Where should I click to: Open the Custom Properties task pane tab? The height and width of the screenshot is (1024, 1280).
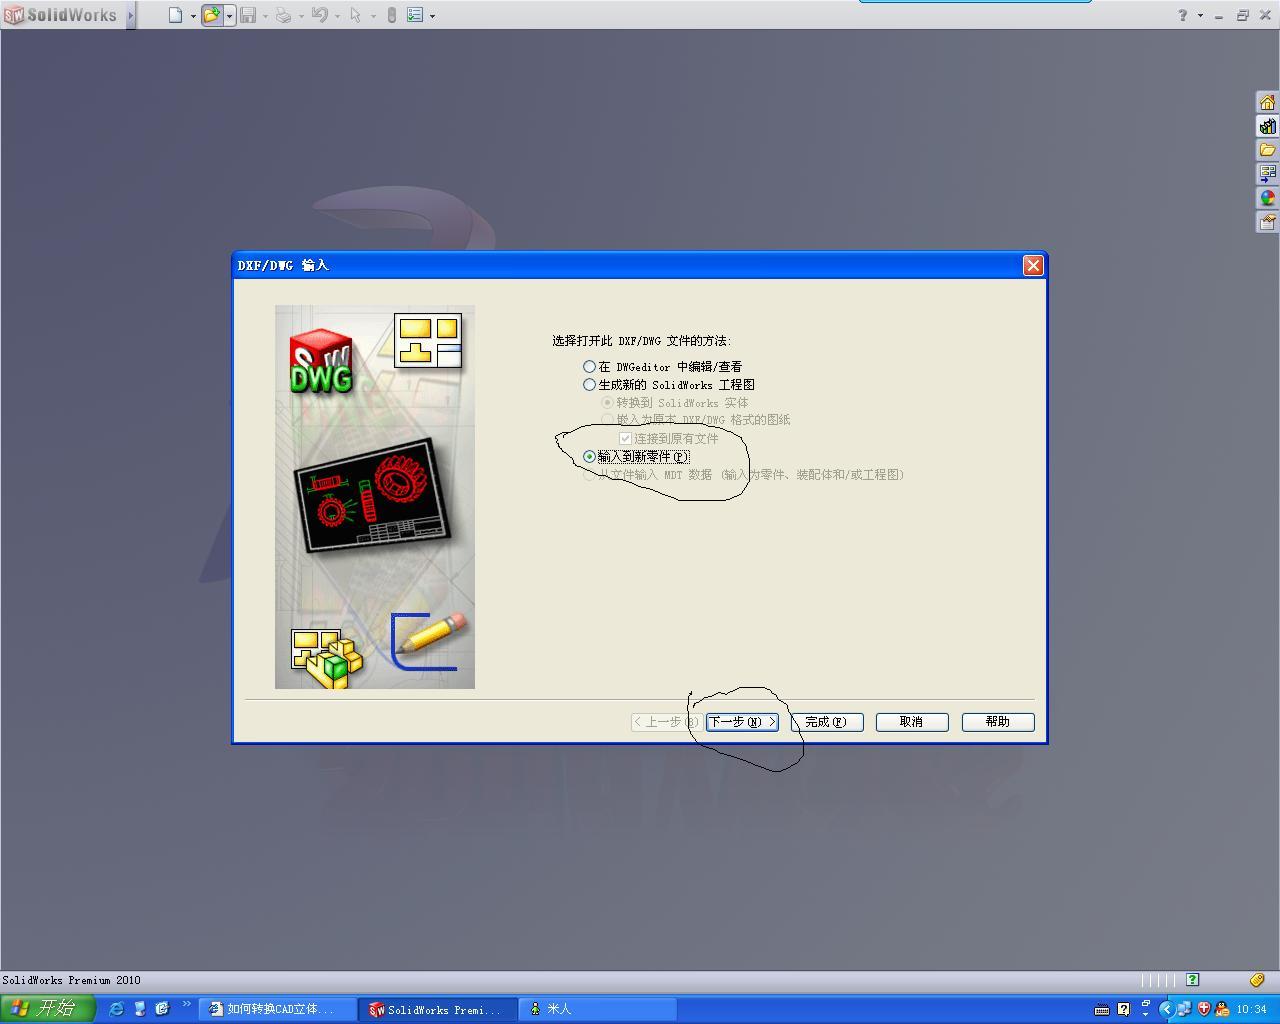tap(1267, 222)
